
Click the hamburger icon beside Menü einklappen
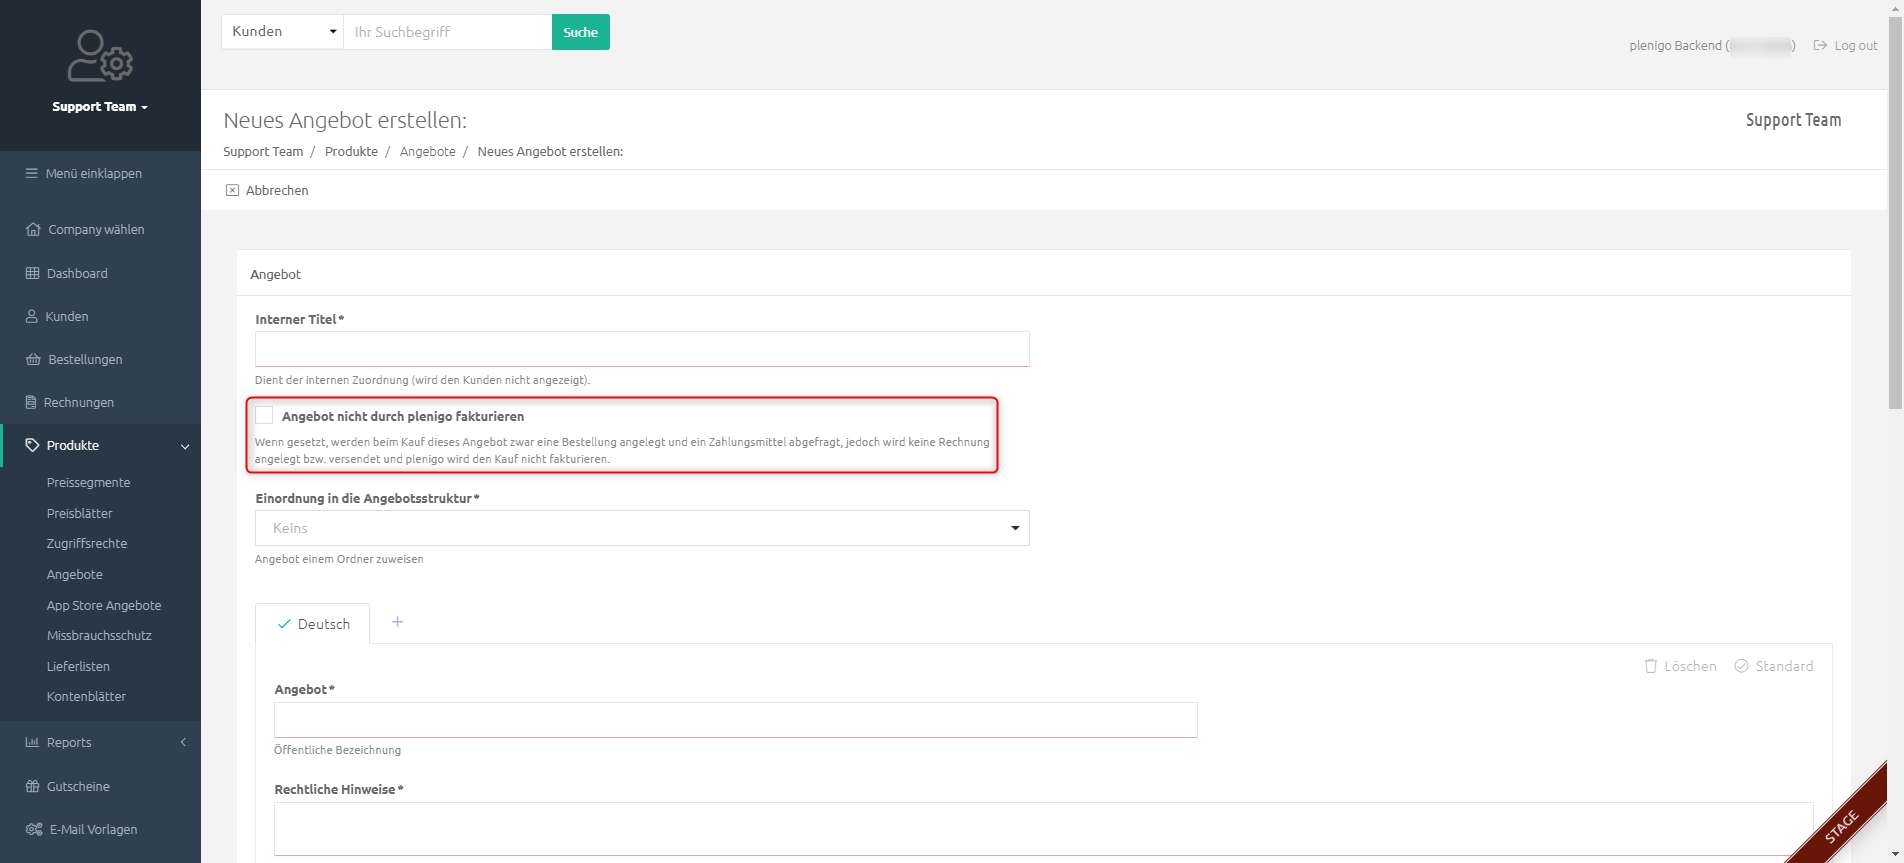point(32,173)
